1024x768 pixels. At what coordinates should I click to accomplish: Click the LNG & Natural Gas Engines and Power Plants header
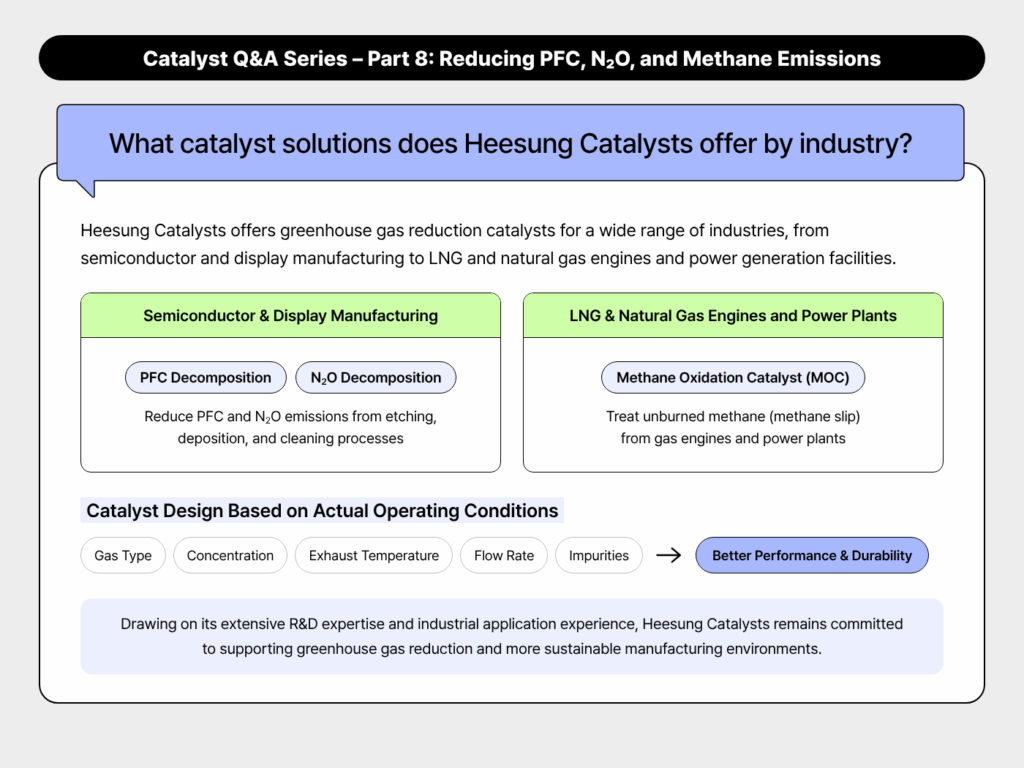[733, 315]
